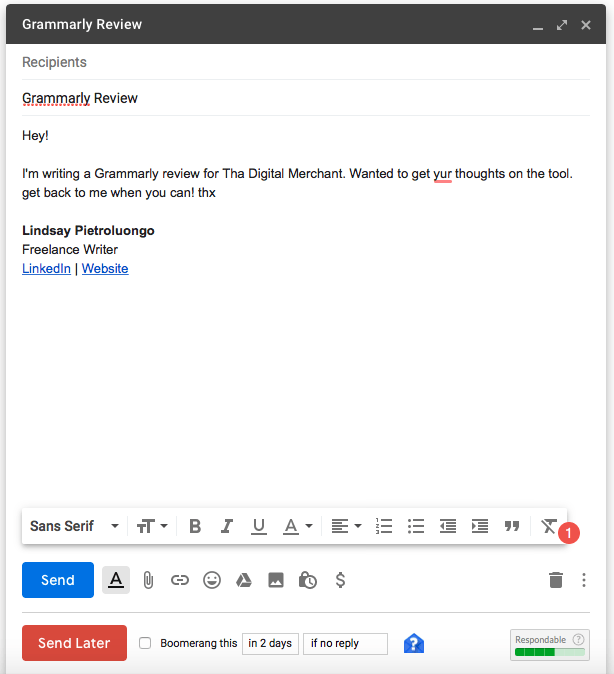Decrease the indent
The width and height of the screenshot is (614, 674).
(x=448, y=526)
